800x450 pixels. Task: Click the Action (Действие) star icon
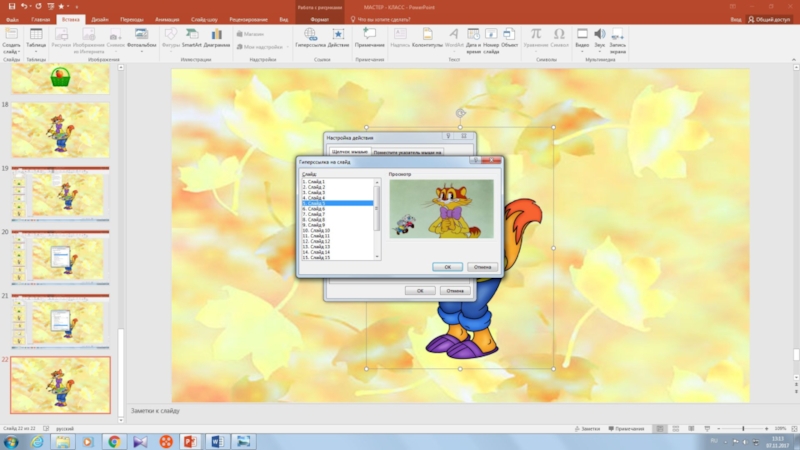pos(338,36)
